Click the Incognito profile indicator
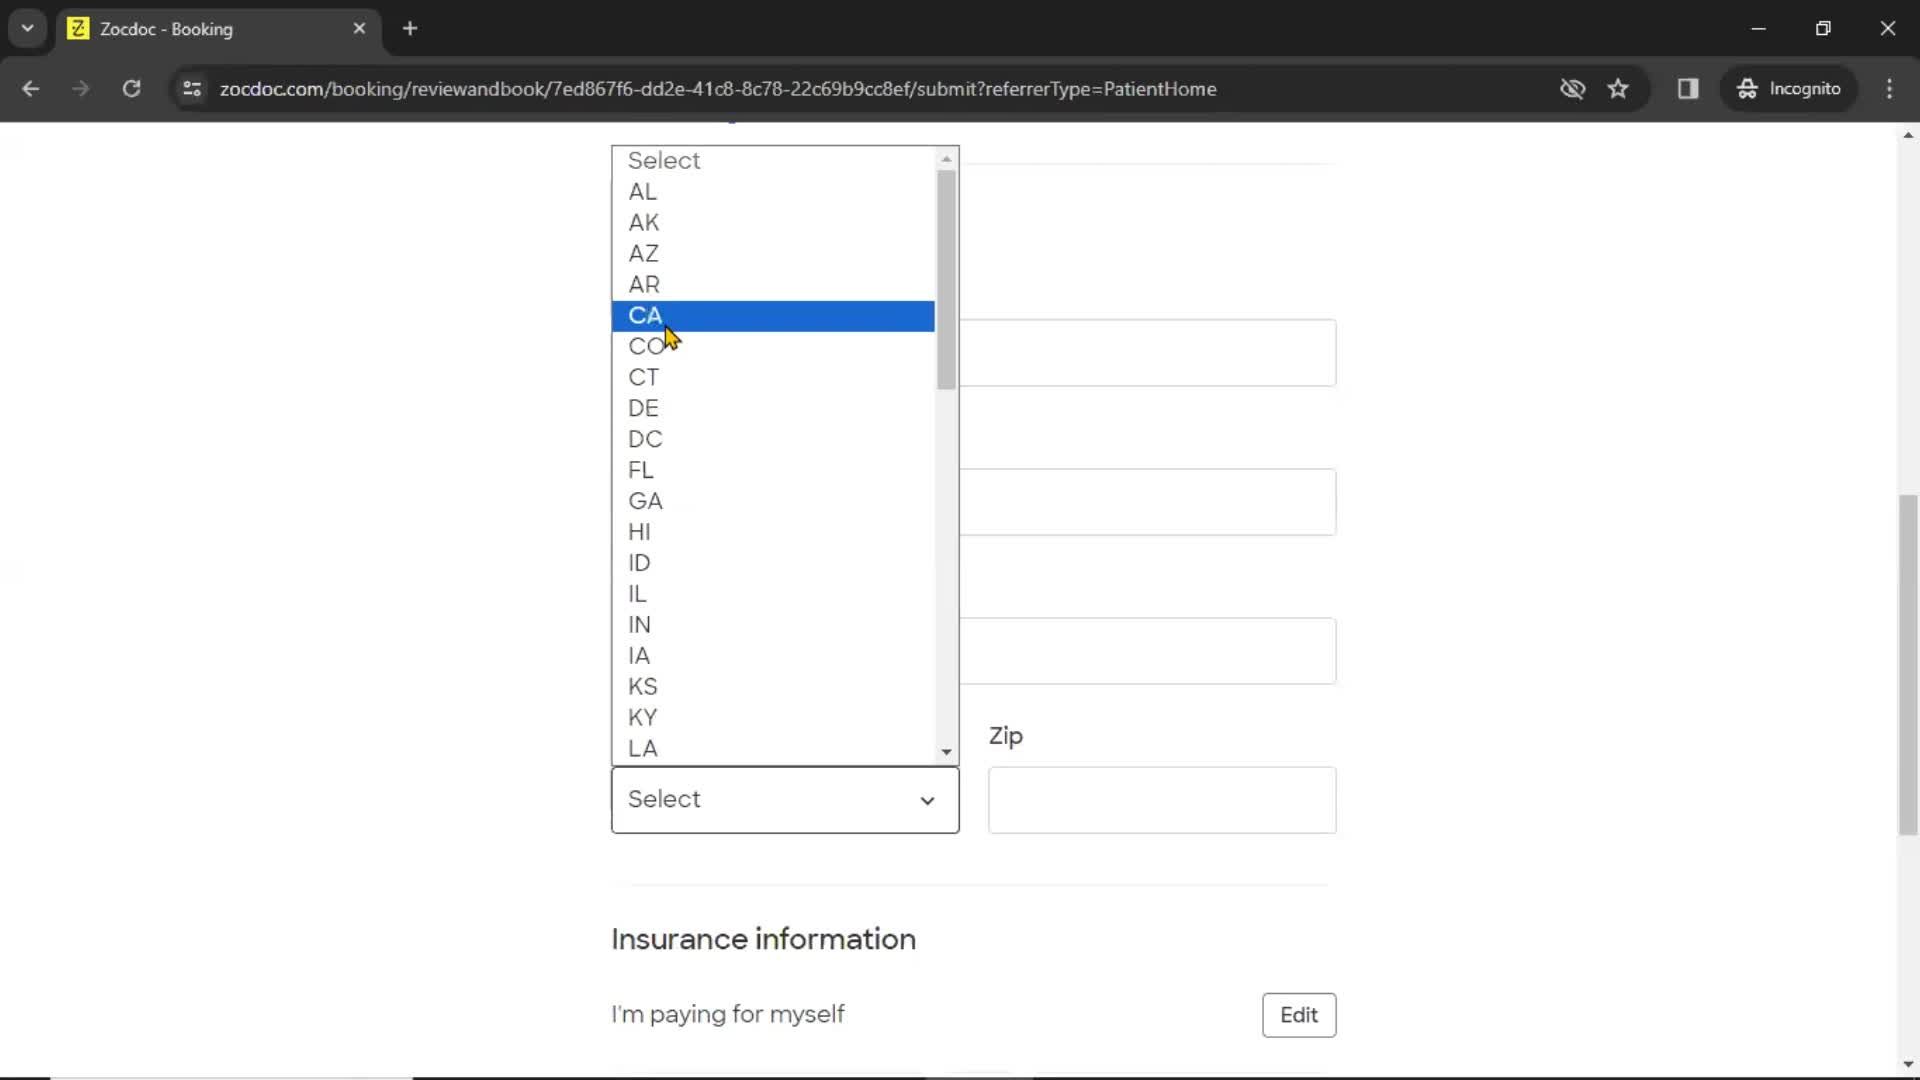The image size is (1920, 1080). [1789, 89]
